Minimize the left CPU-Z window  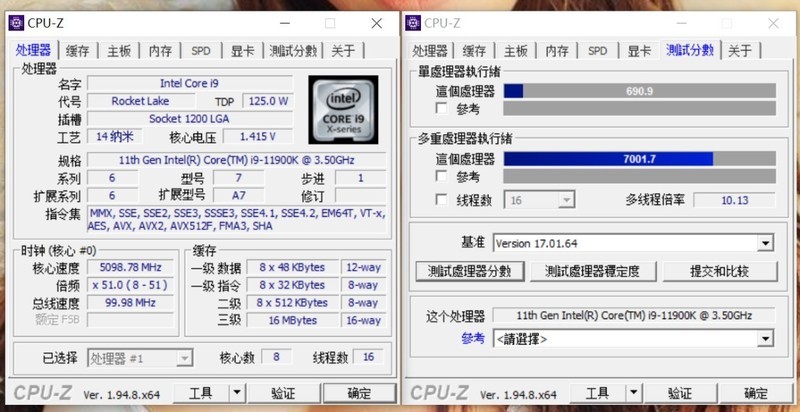point(284,23)
